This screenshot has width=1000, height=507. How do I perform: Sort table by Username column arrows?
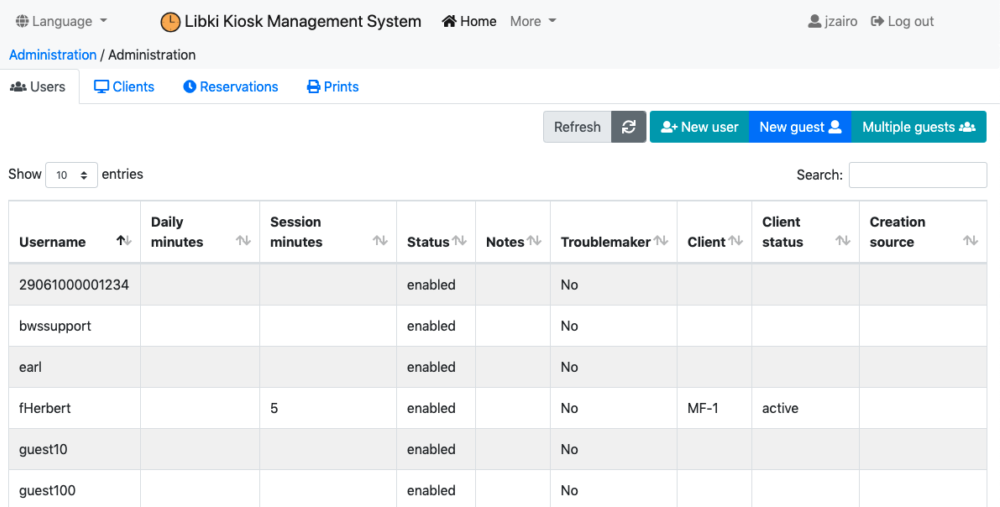(x=124, y=241)
